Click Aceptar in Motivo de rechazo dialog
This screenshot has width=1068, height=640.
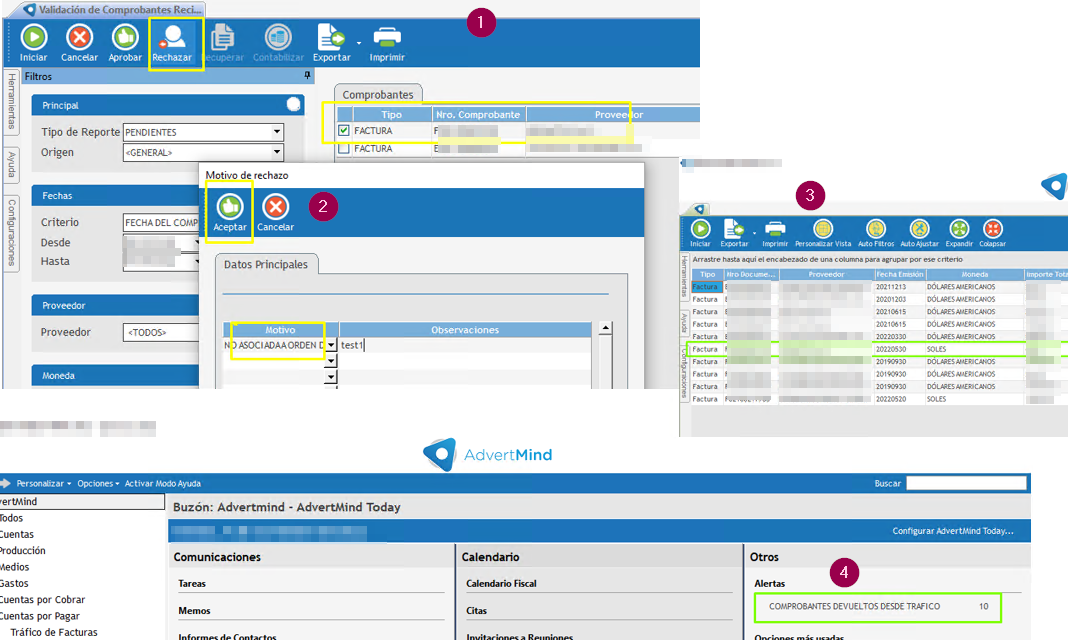tap(230, 212)
